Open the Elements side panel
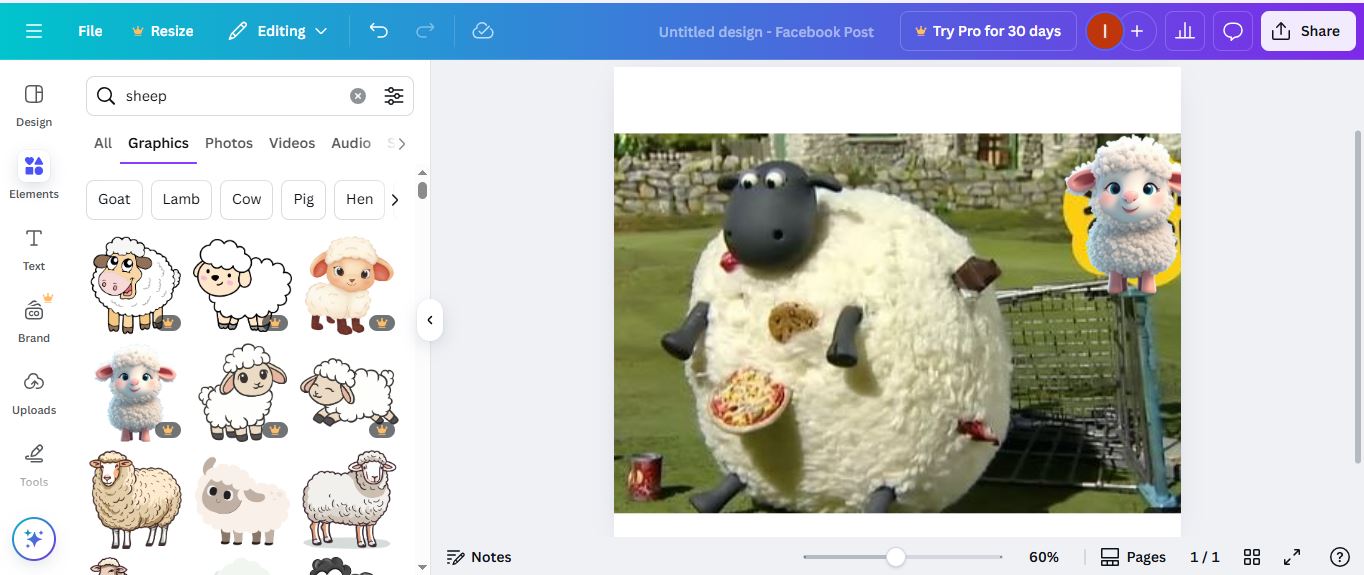1364x575 pixels. [x=34, y=177]
